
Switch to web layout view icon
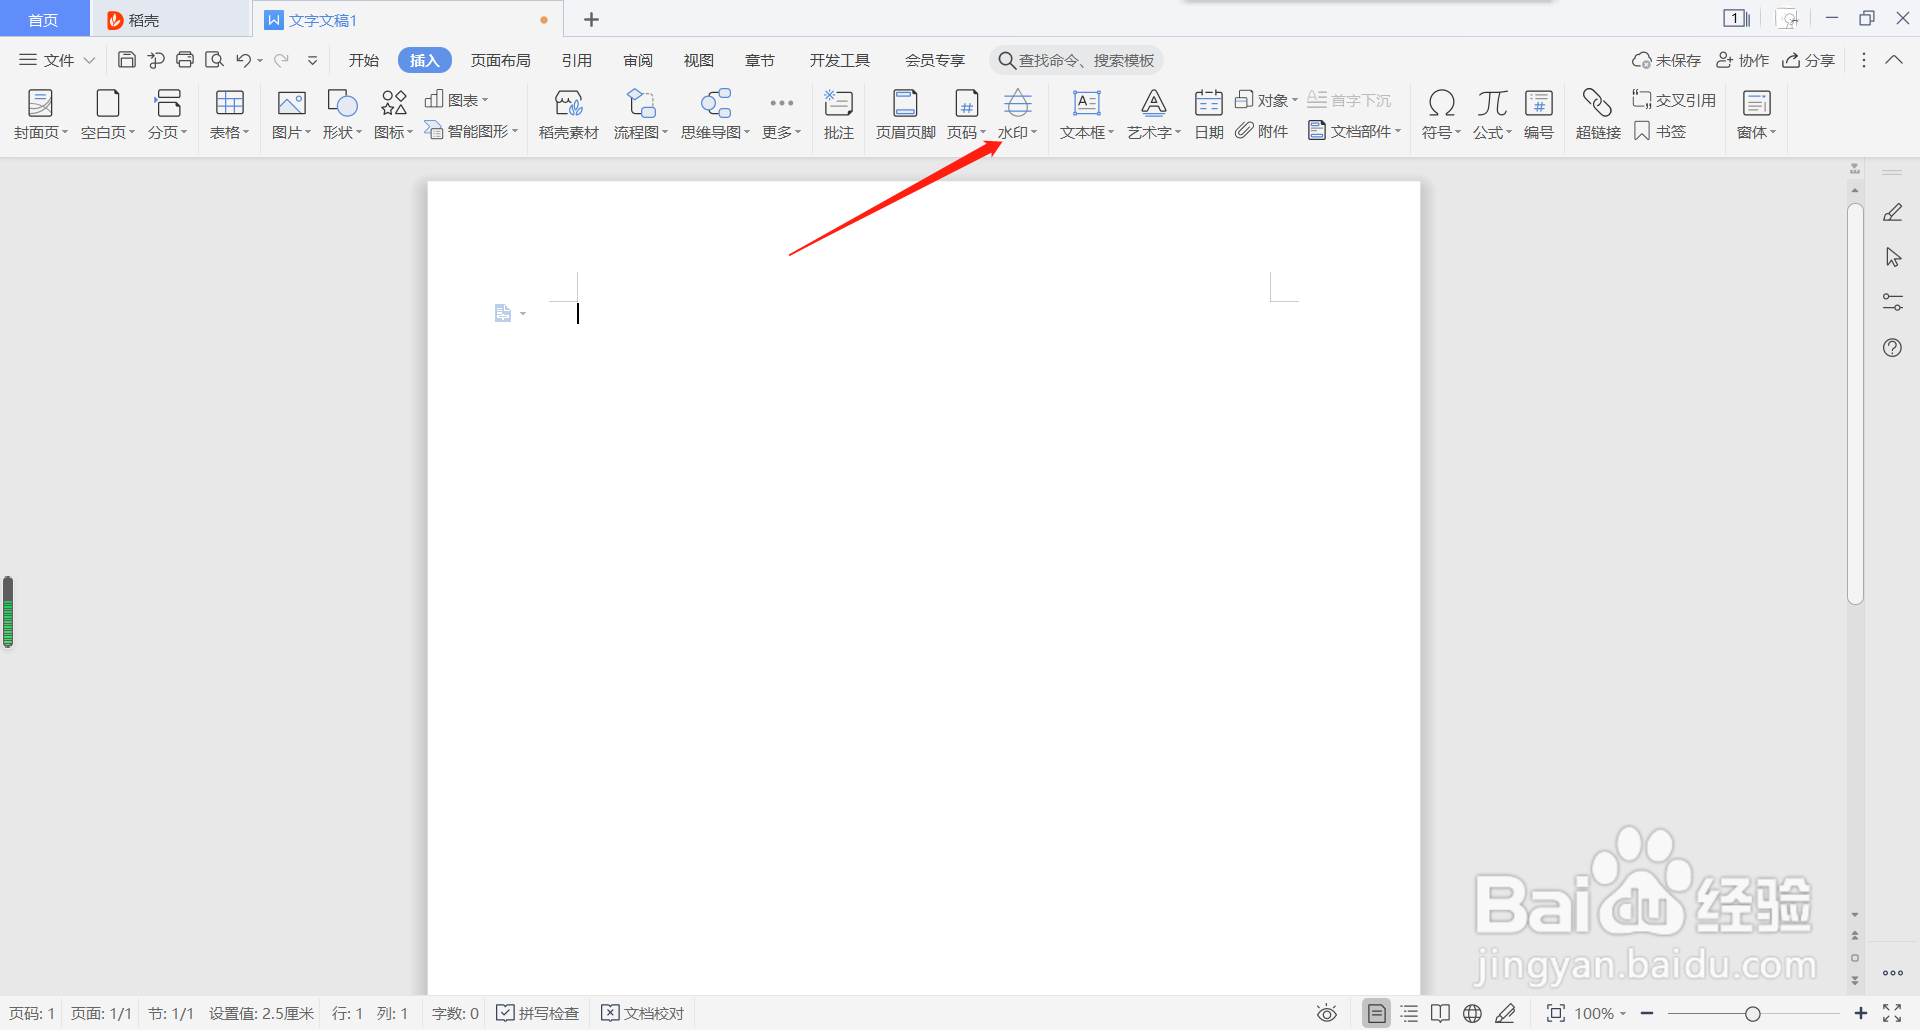pos(1472,1013)
